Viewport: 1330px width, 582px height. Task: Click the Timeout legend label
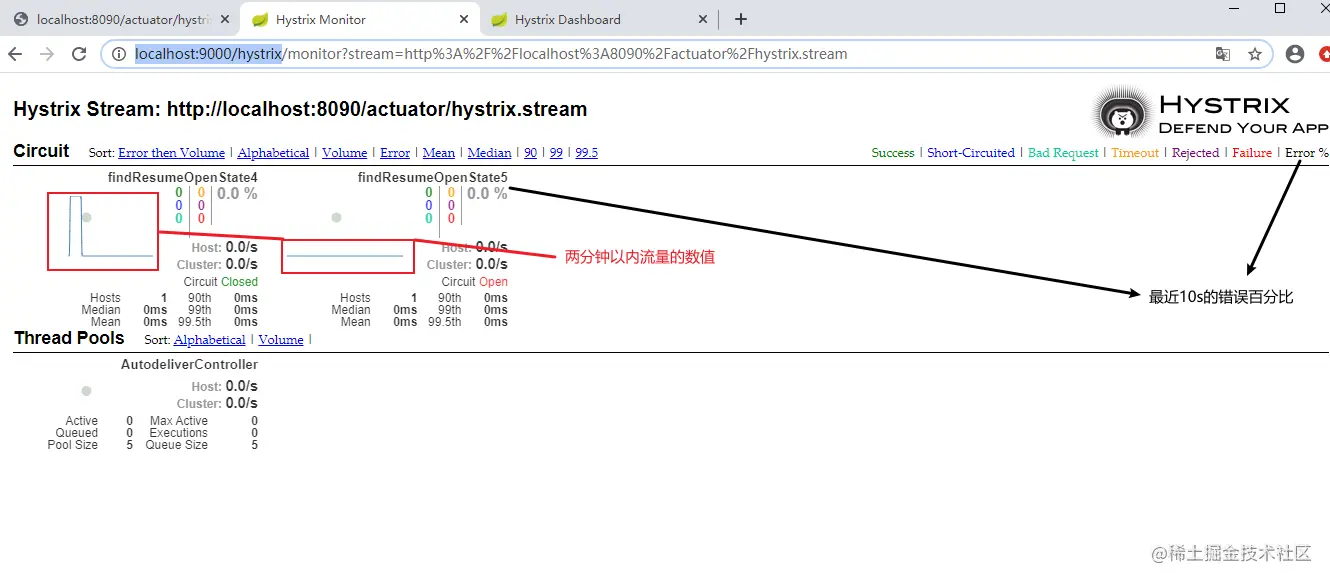(x=1135, y=153)
